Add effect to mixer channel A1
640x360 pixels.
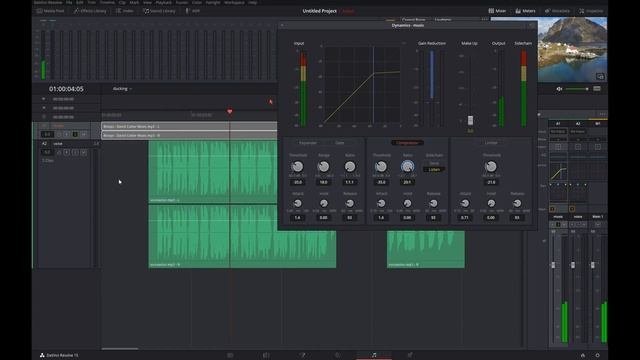click(x=558, y=147)
